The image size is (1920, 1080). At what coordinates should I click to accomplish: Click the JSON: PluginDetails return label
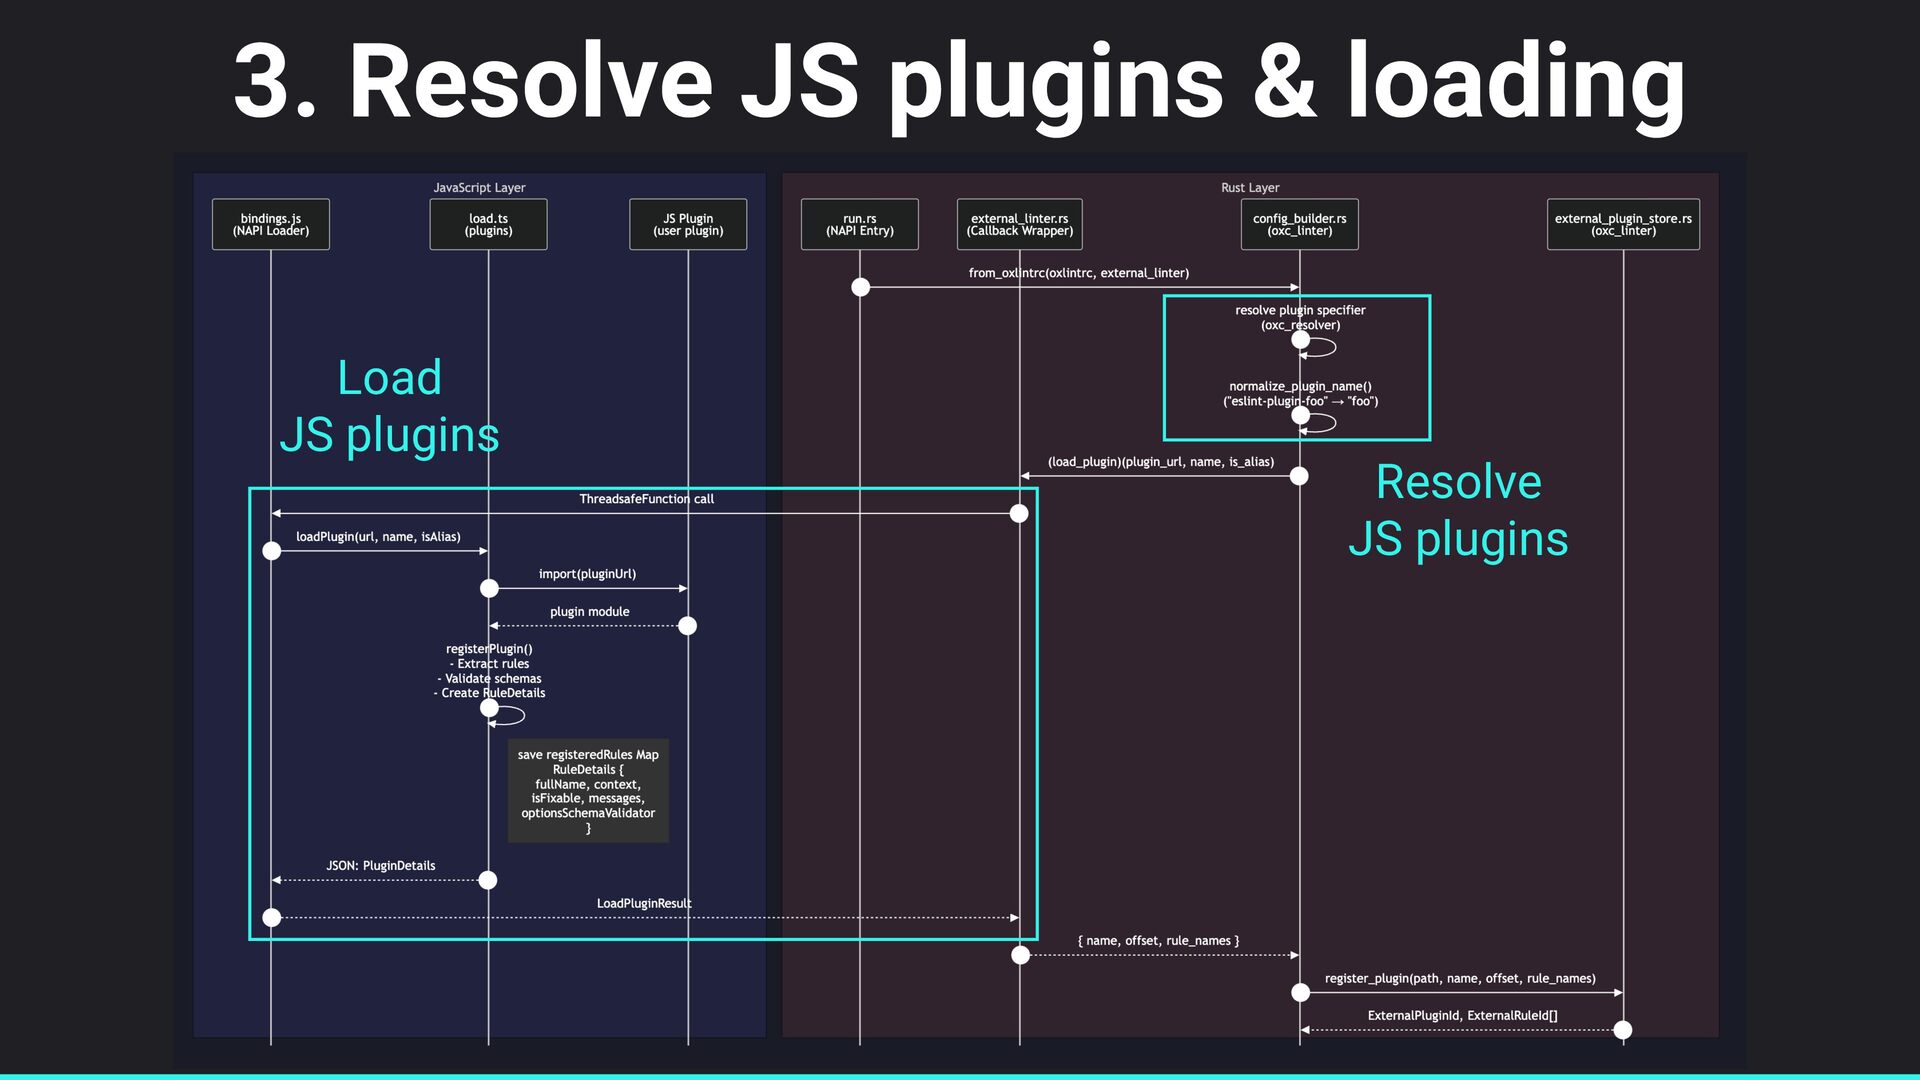point(380,866)
